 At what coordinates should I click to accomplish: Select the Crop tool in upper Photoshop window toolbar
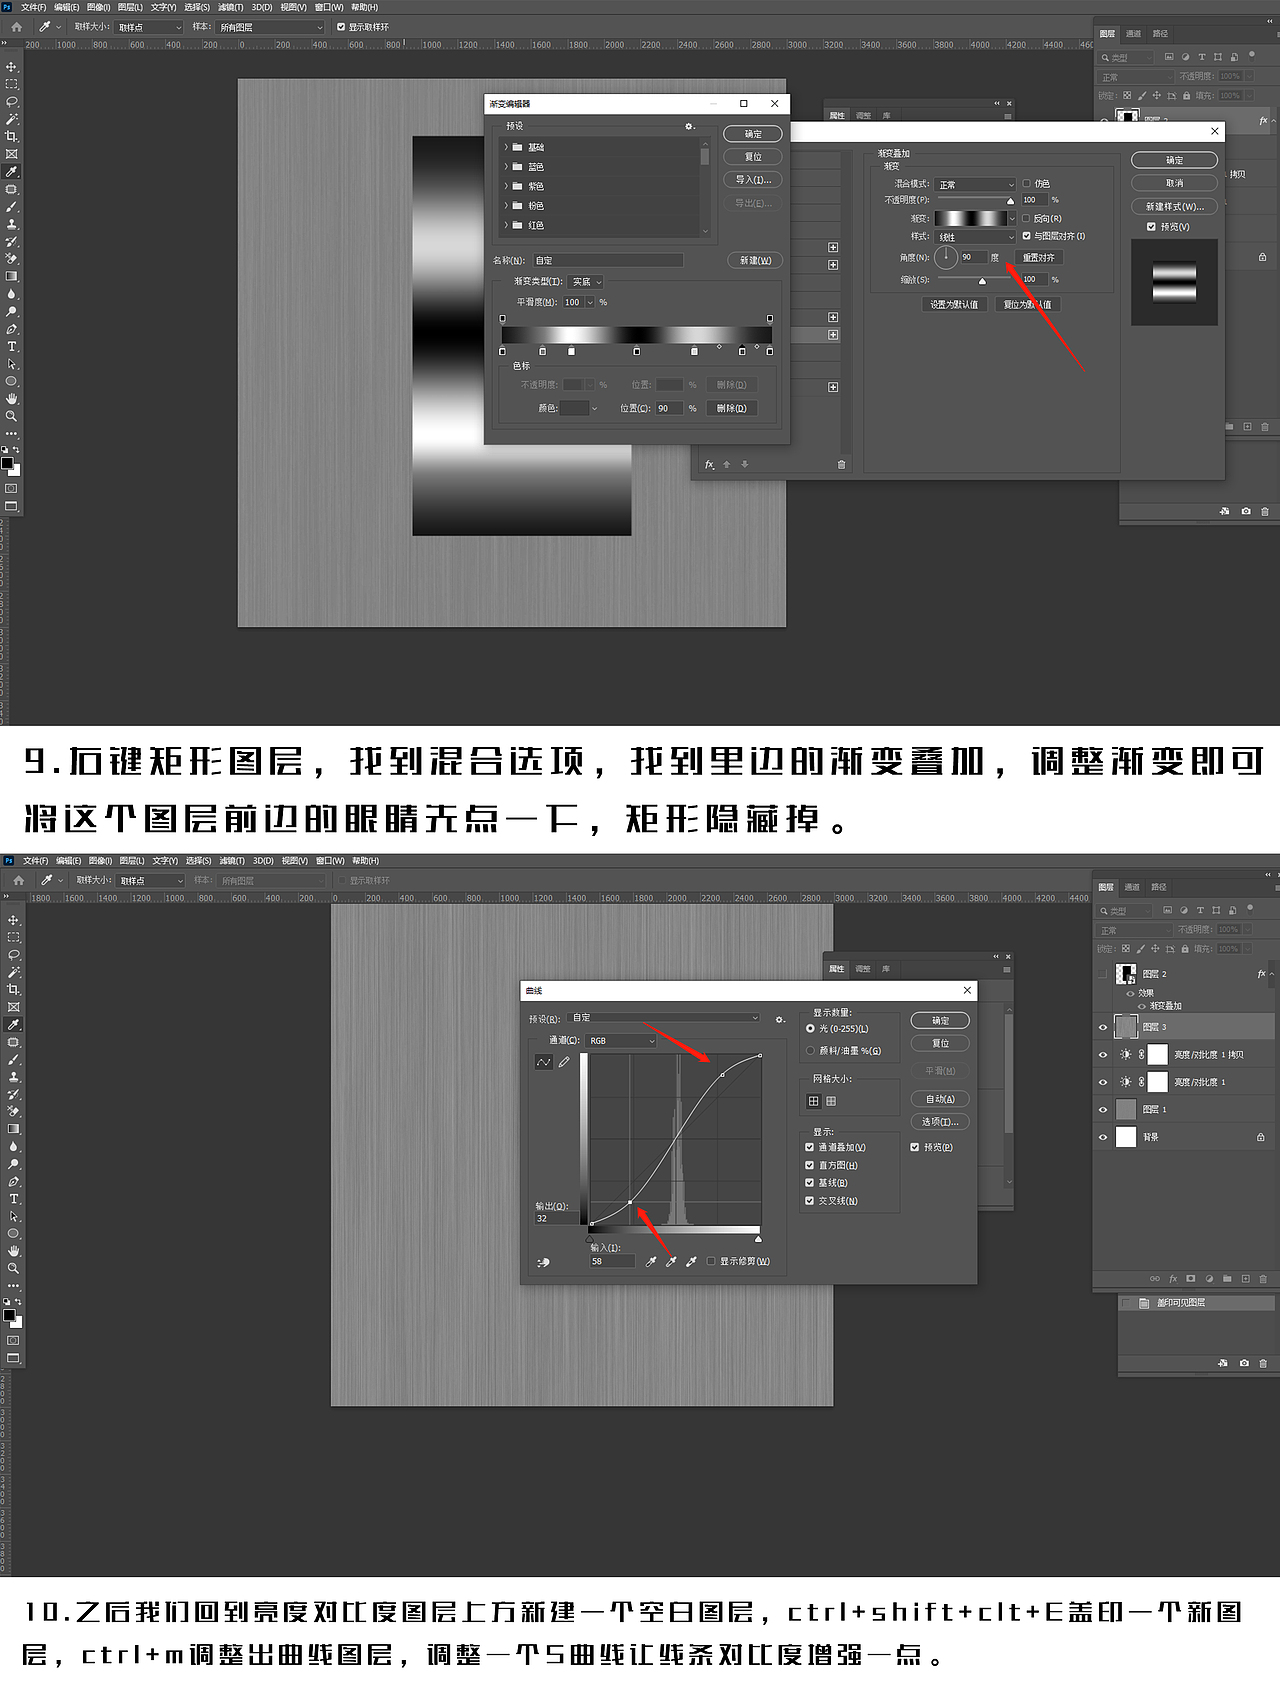(12, 137)
